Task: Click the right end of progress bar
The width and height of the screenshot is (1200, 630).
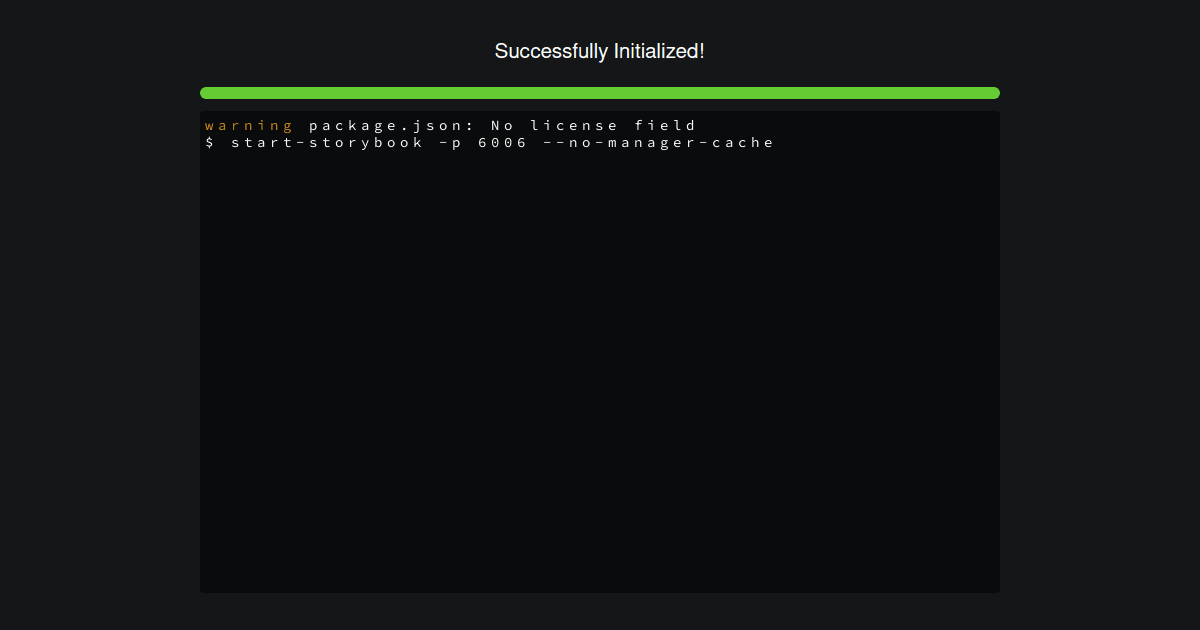Action: (x=993, y=93)
